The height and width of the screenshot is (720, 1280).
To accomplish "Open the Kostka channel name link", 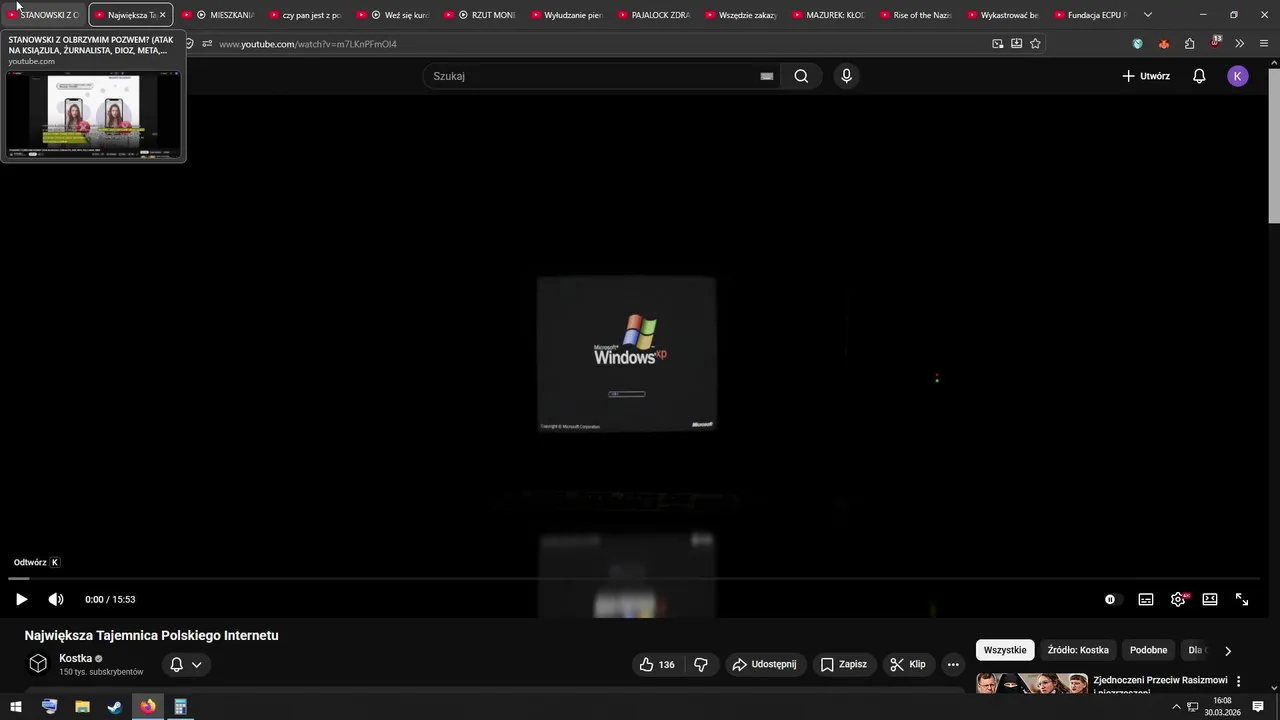I will [75, 658].
